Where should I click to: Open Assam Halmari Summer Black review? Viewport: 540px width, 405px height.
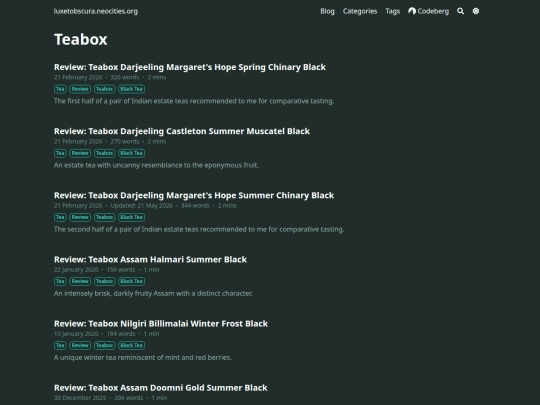(x=150, y=259)
